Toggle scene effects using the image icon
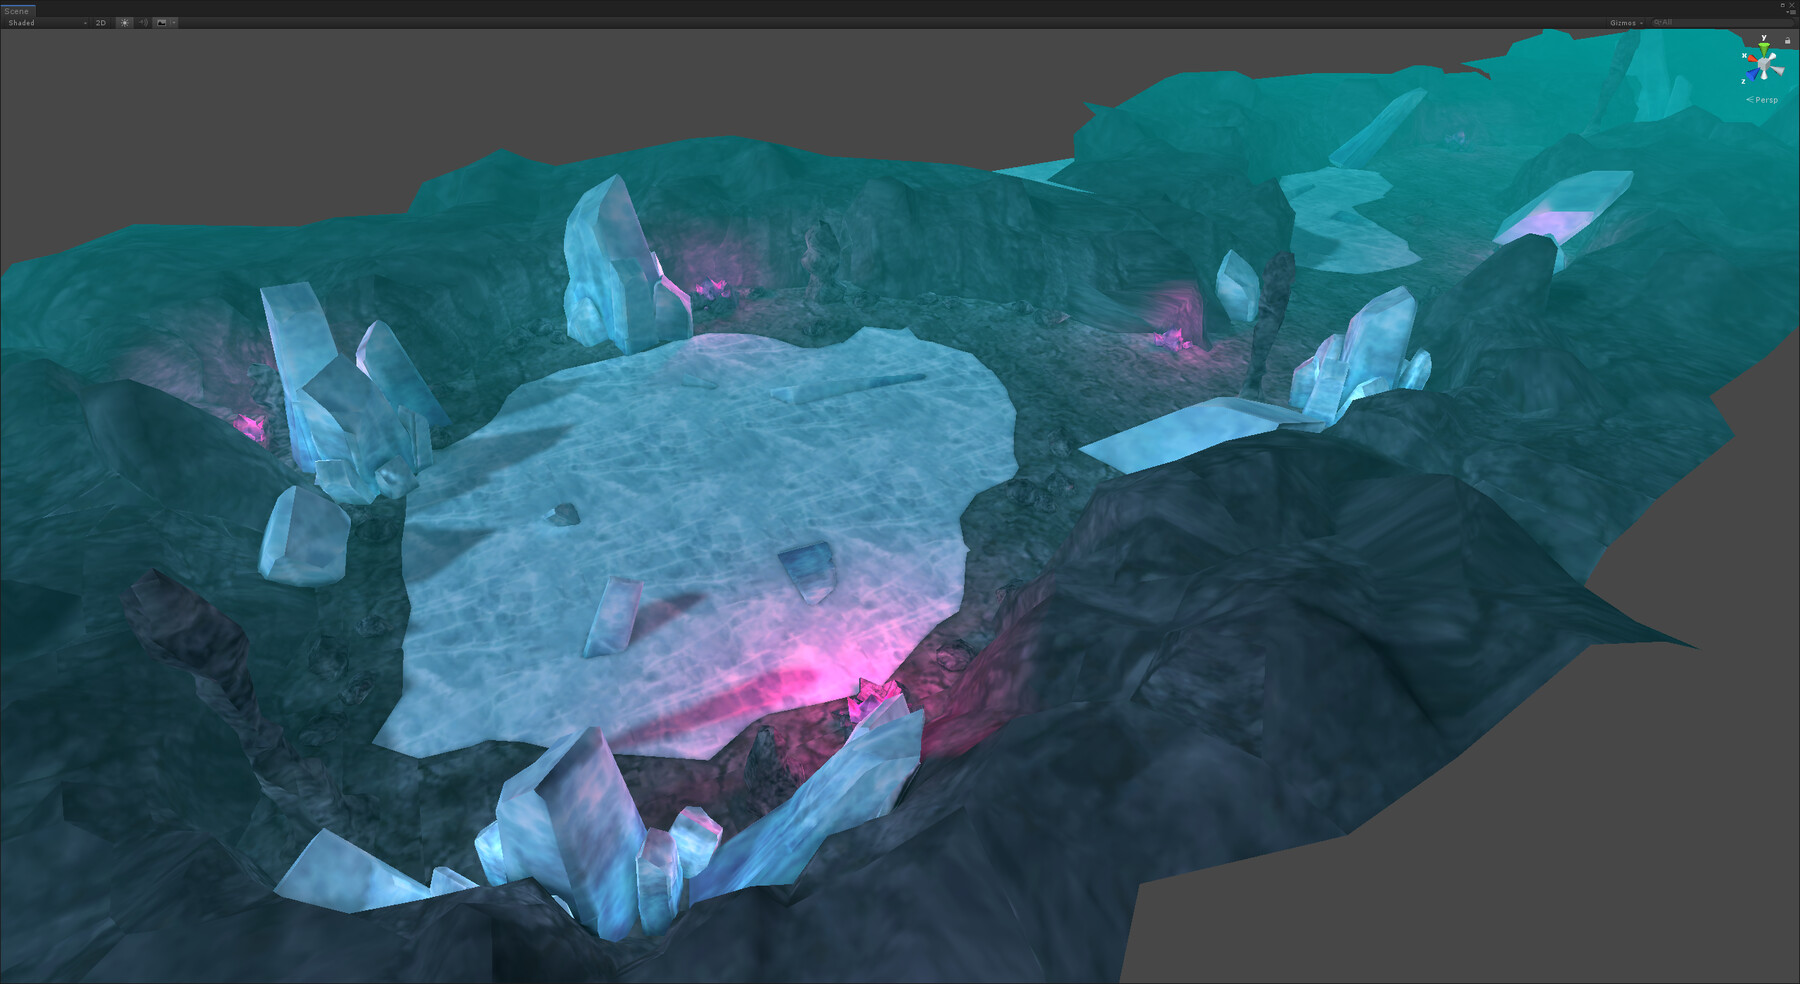This screenshot has height=984, width=1800. click(x=162, y=23)
